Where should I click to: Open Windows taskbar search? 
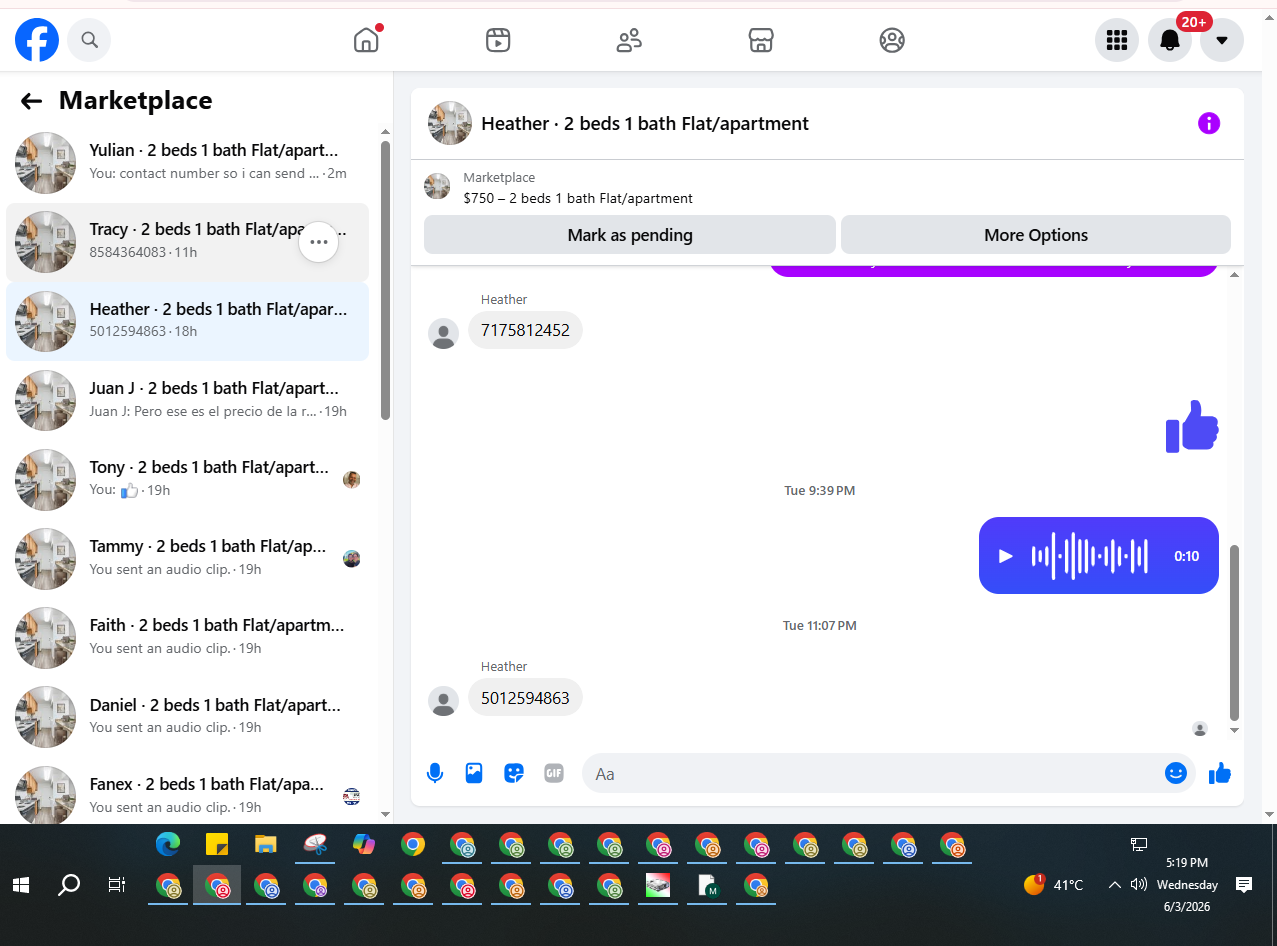click(69, 885)
